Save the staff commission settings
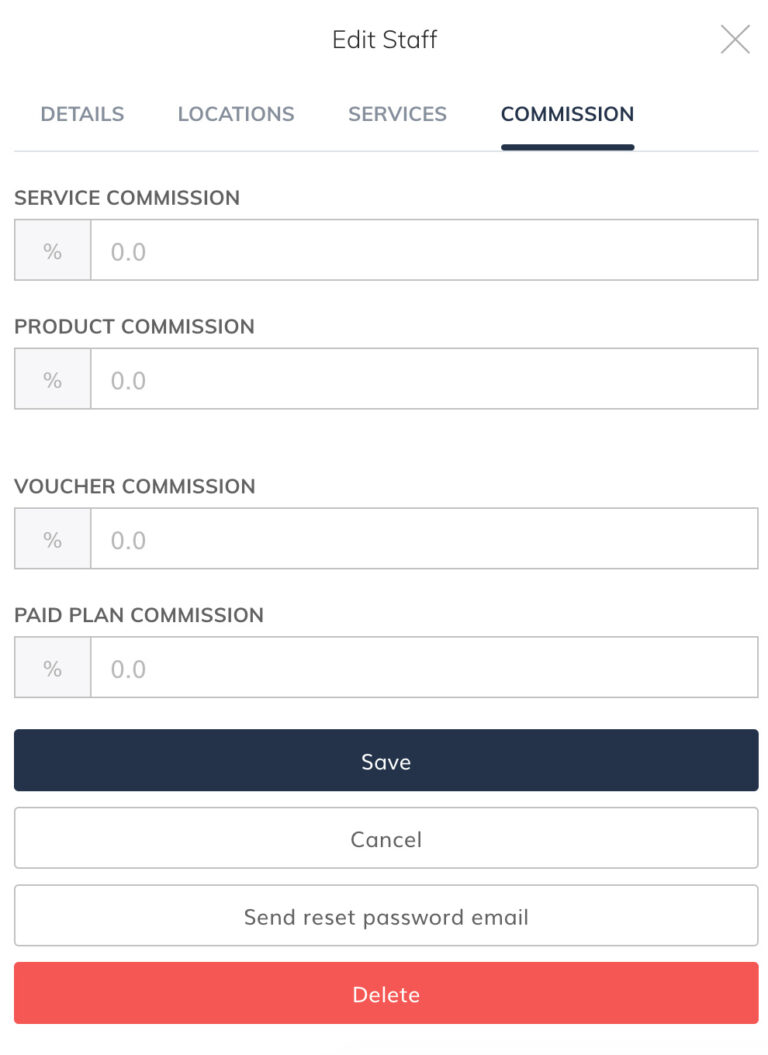The image size is (768, 1055). pos(384,761)
